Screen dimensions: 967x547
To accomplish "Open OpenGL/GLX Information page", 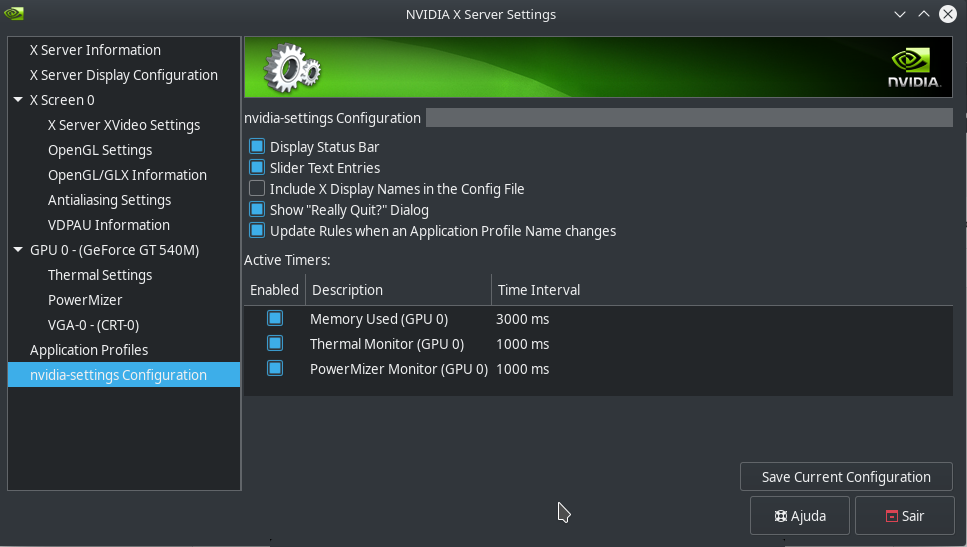I will (128, 175).
